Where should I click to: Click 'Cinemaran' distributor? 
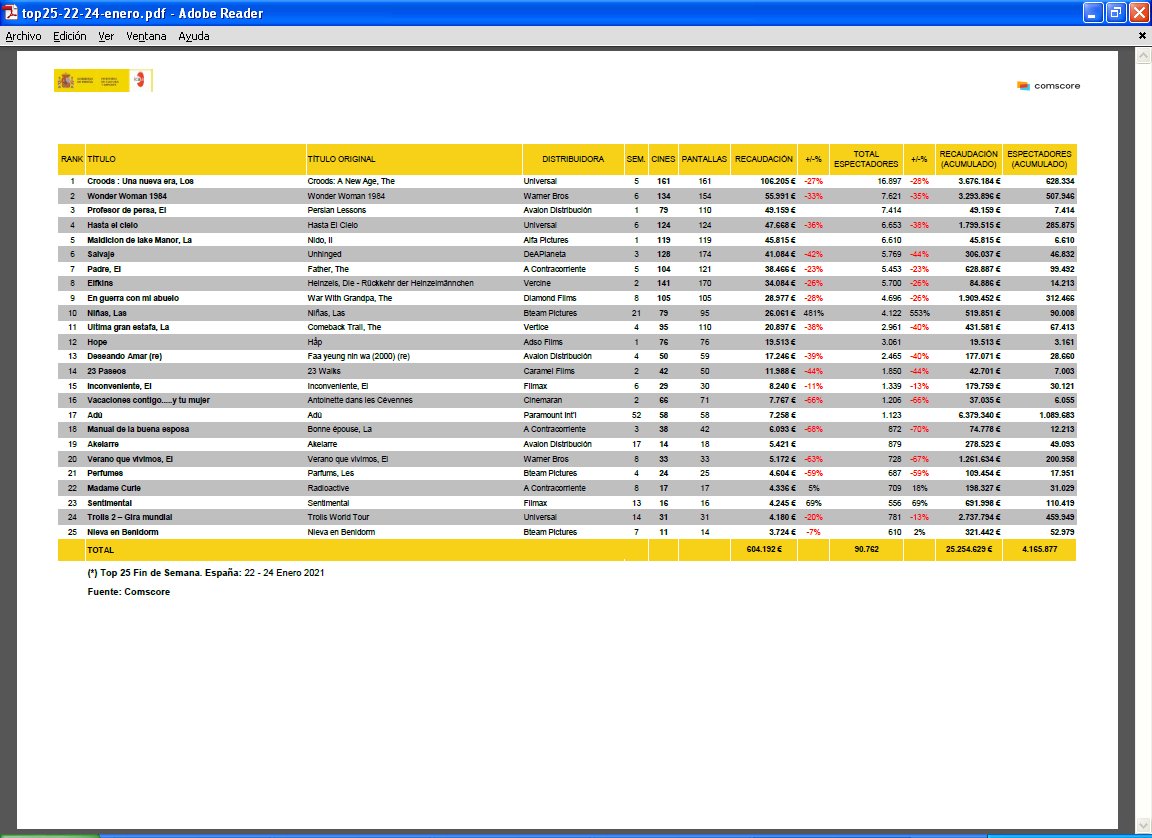(x=542, y=400)
